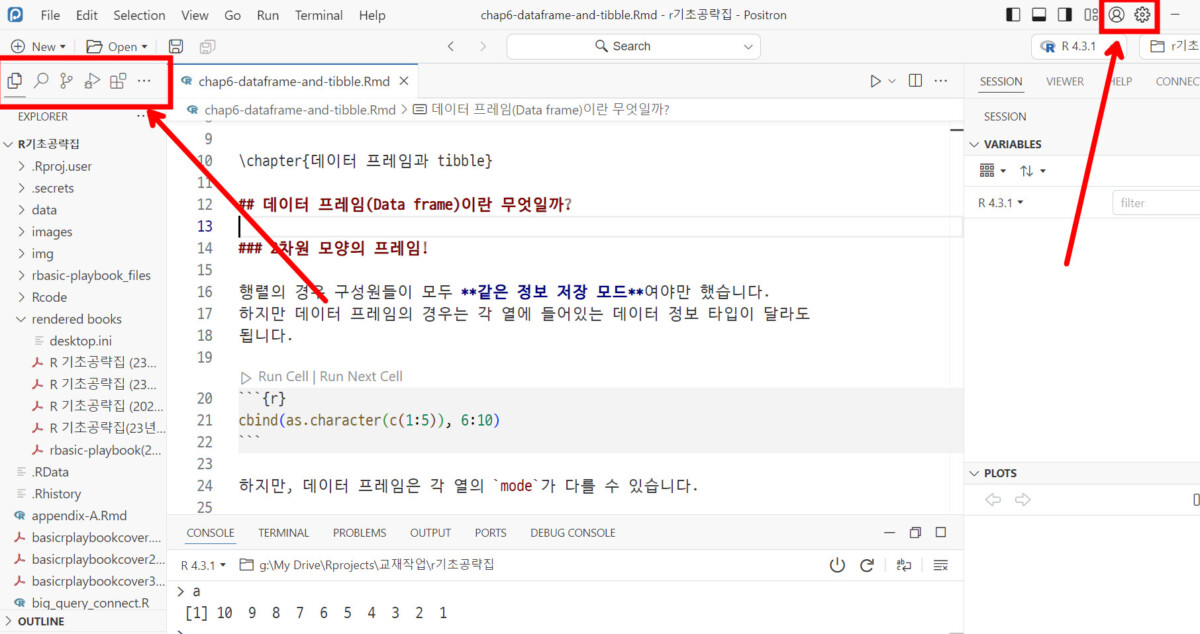
Task: Open the File menu
Action: coord(51,15)
